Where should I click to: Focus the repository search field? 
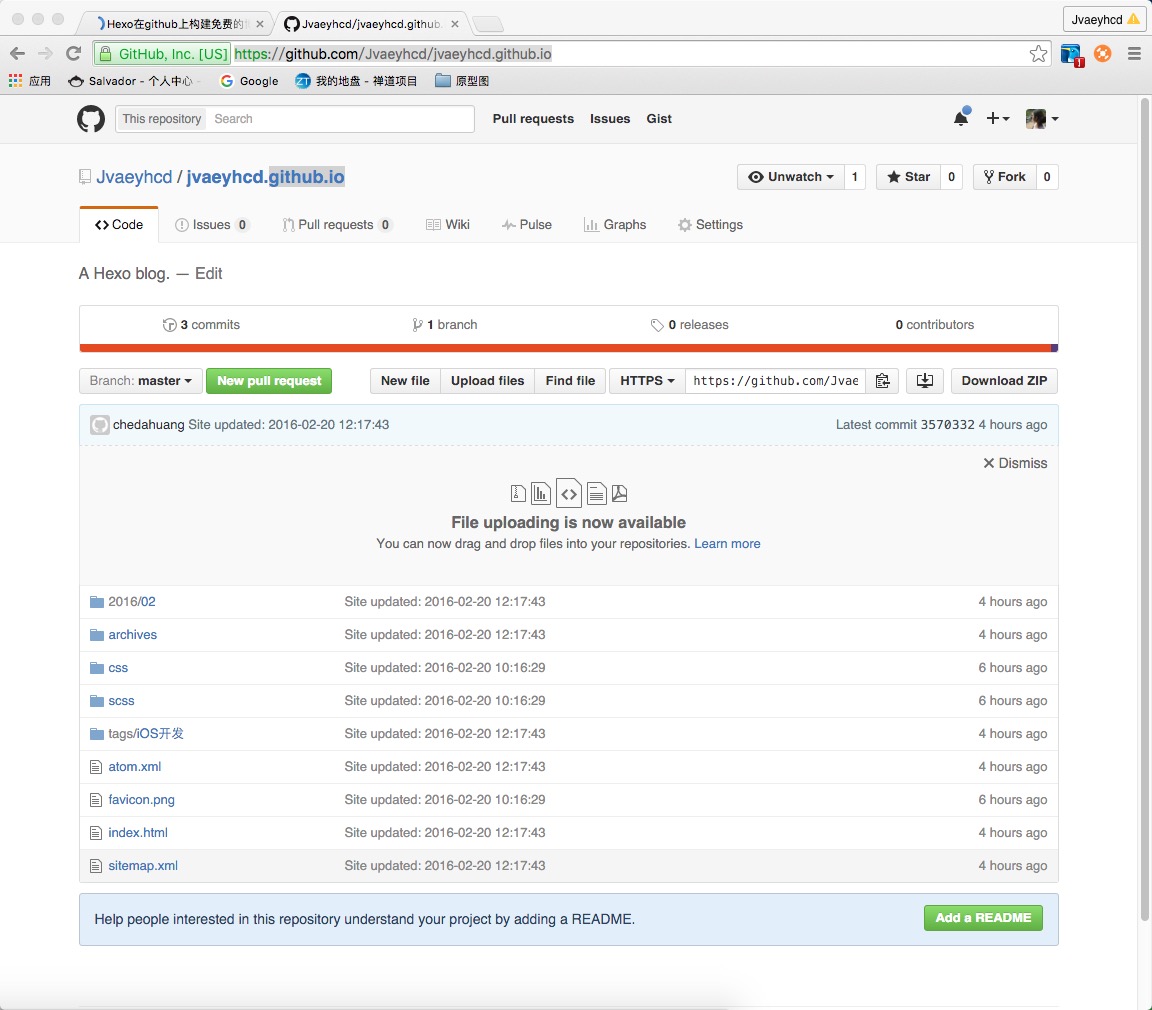340,119
